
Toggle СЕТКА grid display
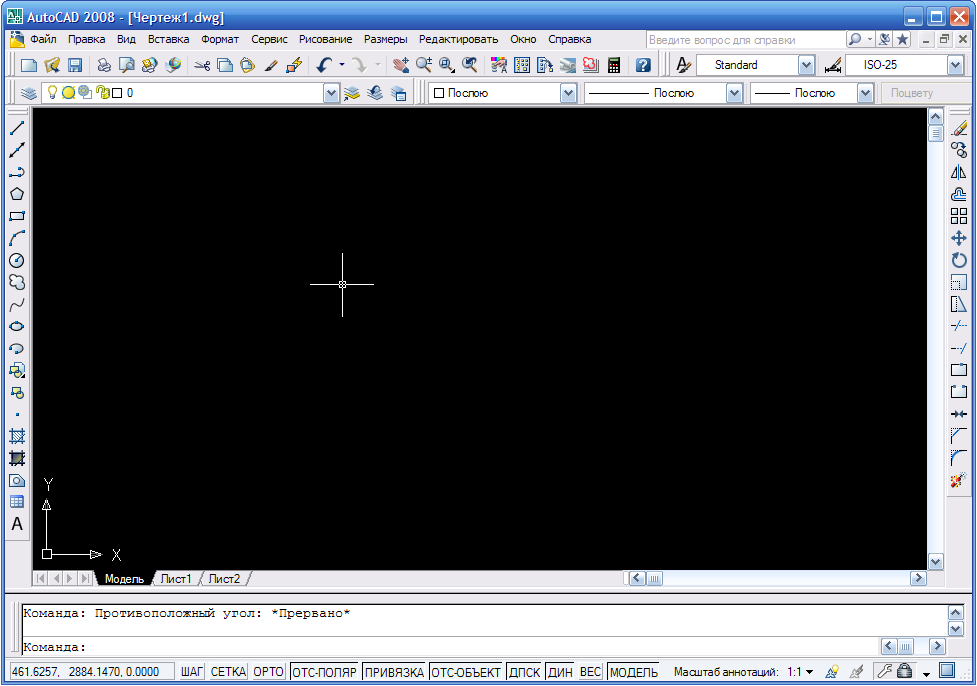pyautogui.click(x=228, y=672)
